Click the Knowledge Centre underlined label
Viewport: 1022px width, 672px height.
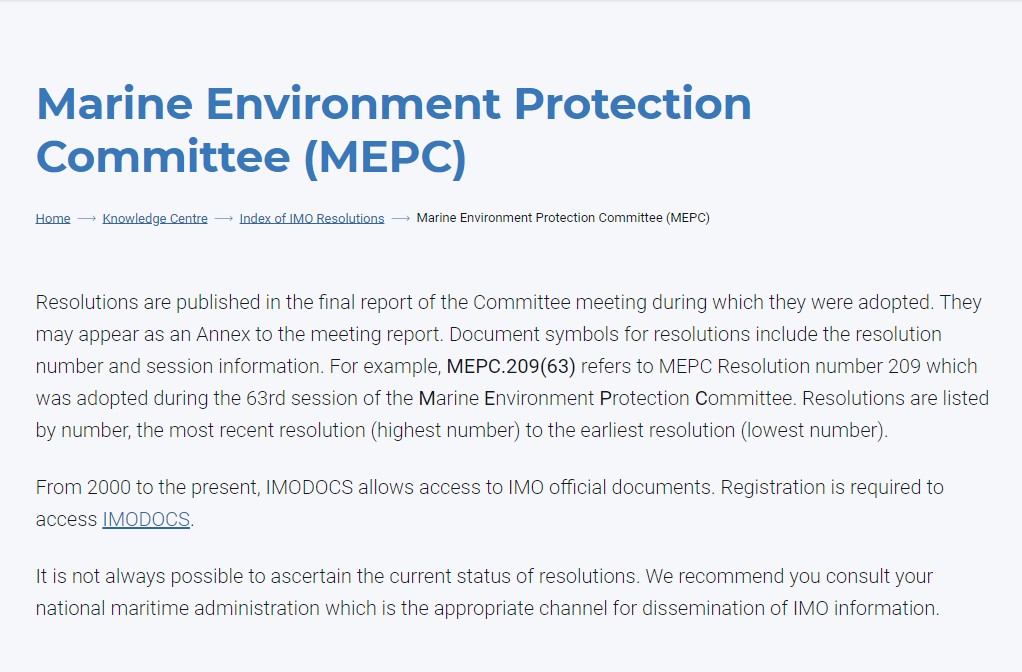coord(155,218)
